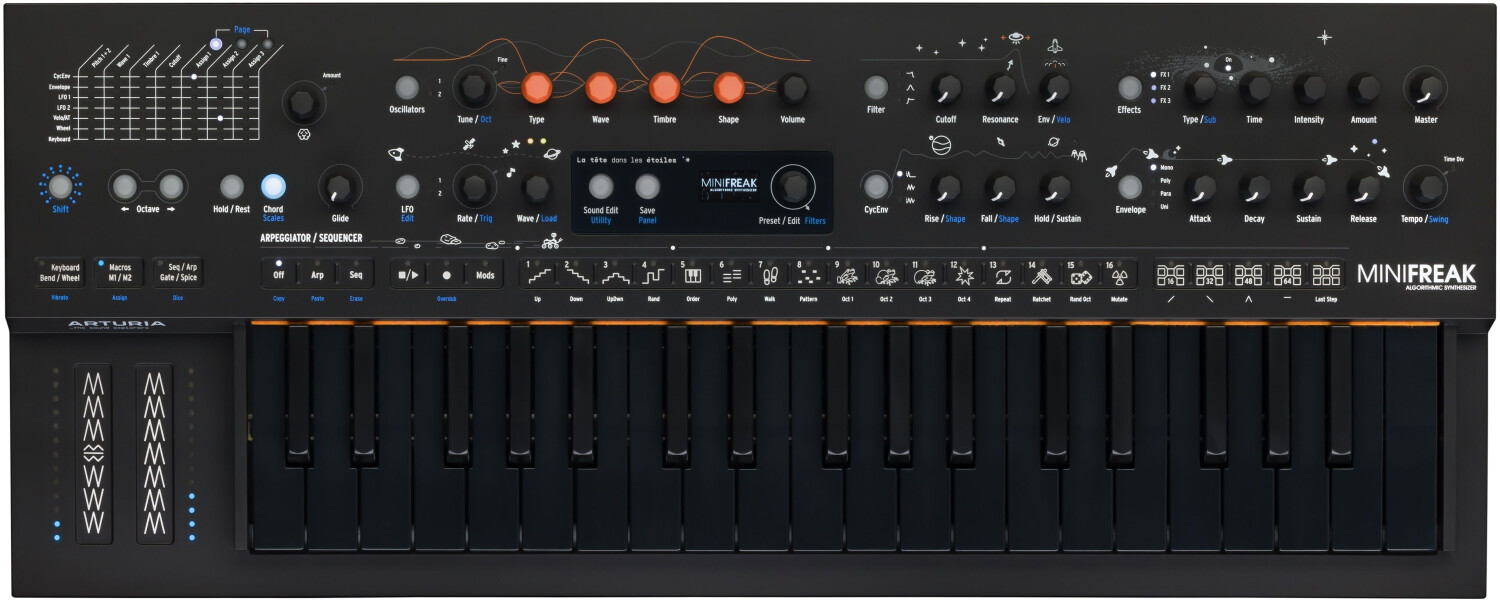
Task: Toggle the Hold / Rest button
Action: (232, 188)
